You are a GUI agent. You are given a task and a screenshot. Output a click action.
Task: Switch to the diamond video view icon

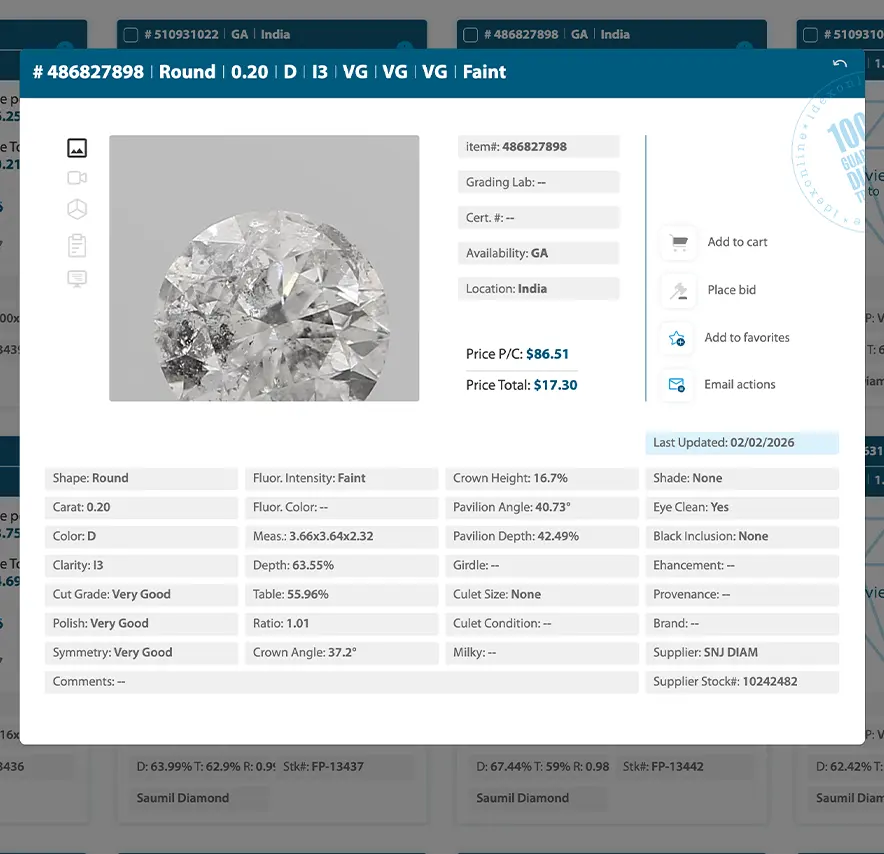tap(78, 177)
